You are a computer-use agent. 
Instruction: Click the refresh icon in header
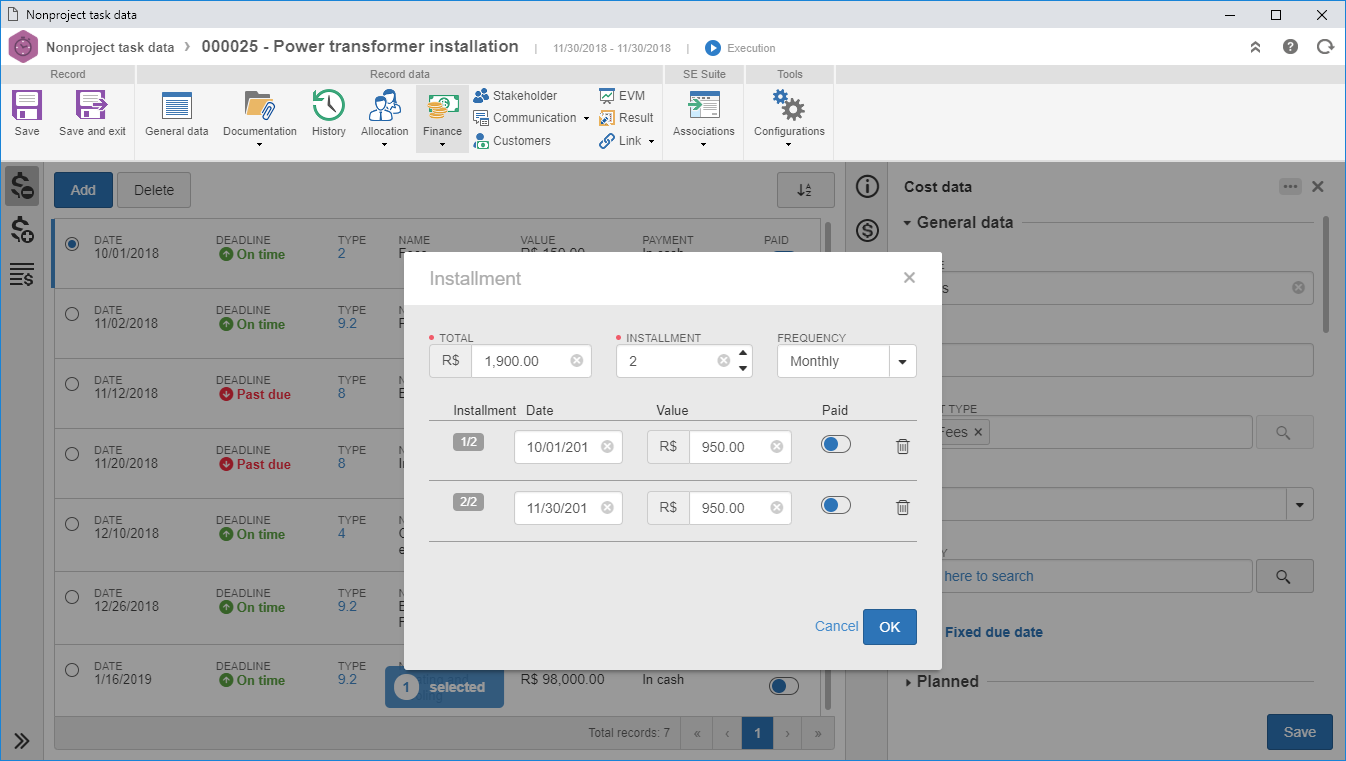(x=1325, y=47)
